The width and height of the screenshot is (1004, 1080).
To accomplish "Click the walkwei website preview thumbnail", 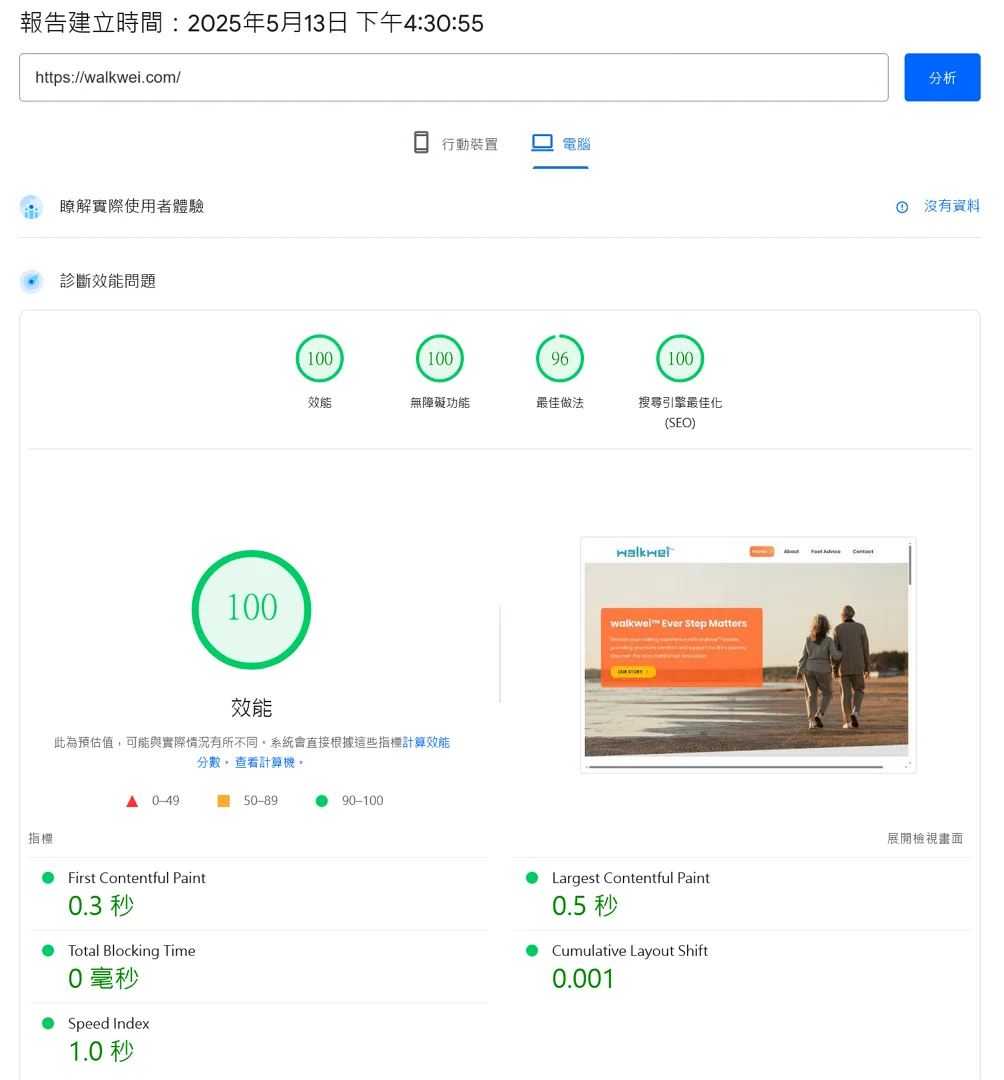I will (x=748, y=654).
